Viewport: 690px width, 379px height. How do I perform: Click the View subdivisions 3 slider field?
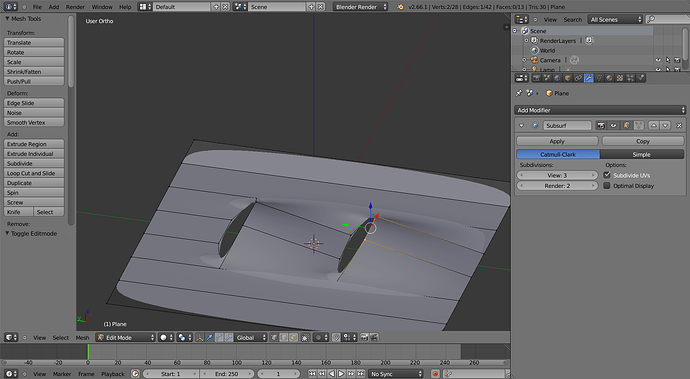(x=557, y=175)
